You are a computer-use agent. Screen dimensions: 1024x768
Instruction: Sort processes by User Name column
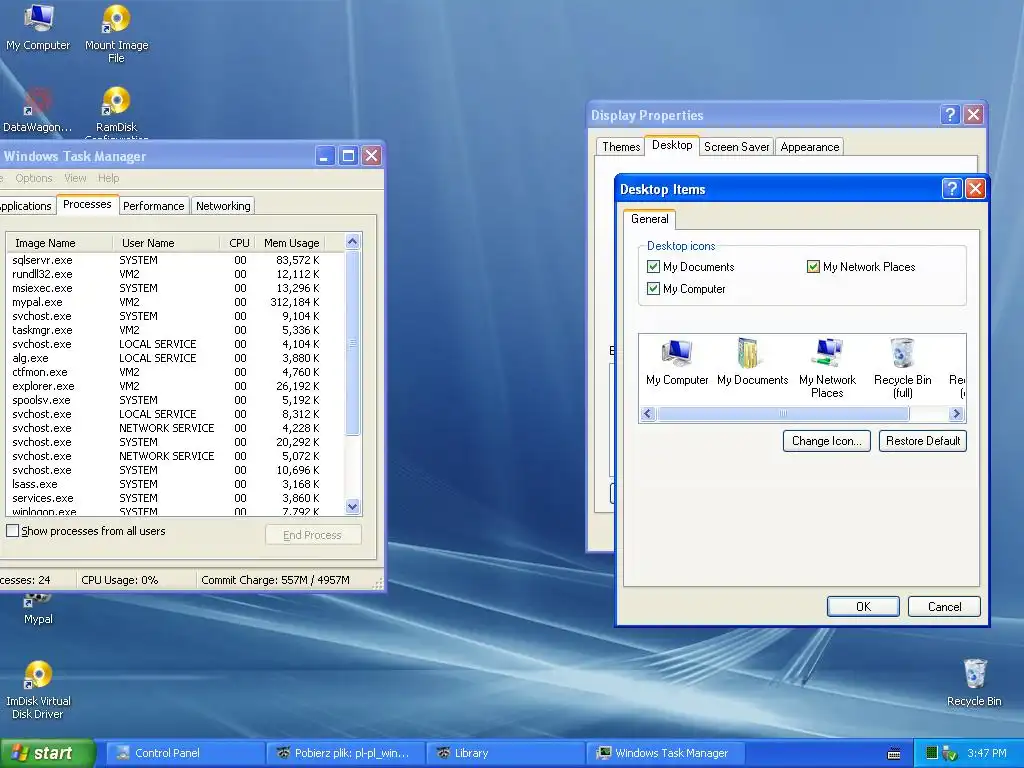[166, 243]
